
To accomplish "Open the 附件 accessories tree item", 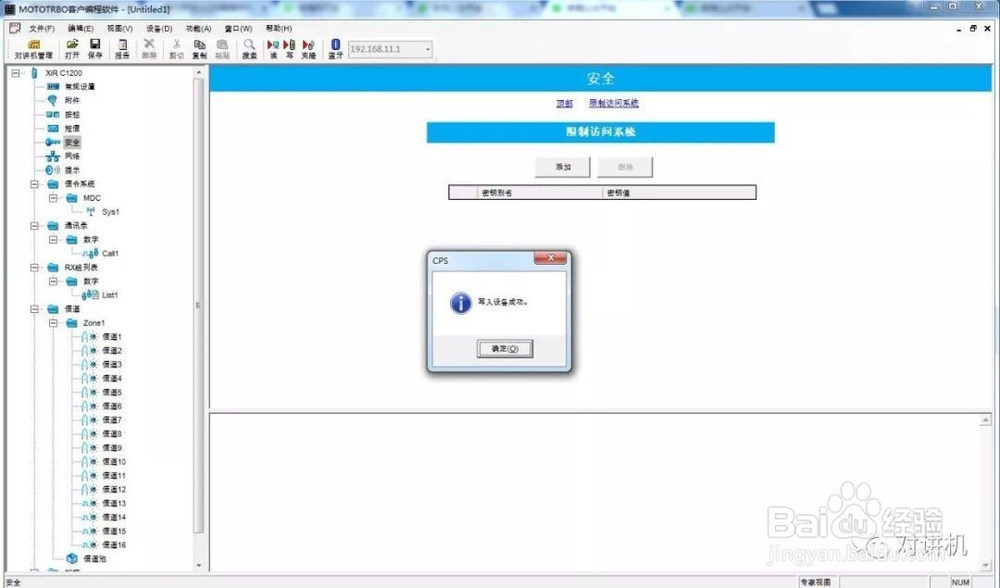I will pos(72,101).
